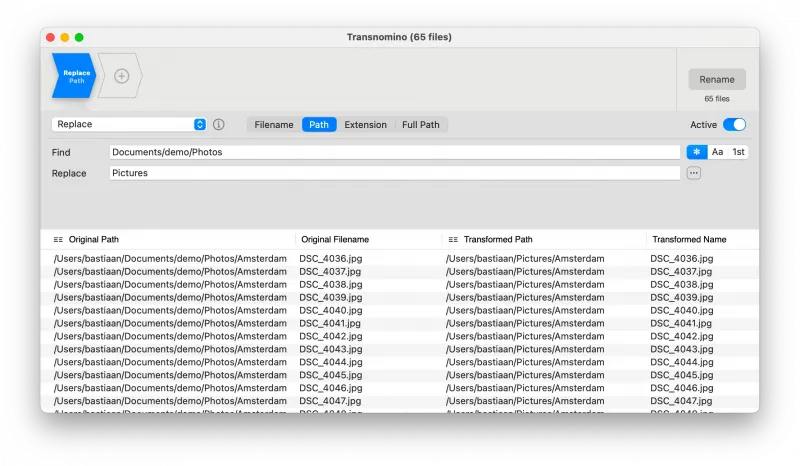800x466 pixels.
Task: Select original filename DSC_4039.jpg
Action: (331, 298)
